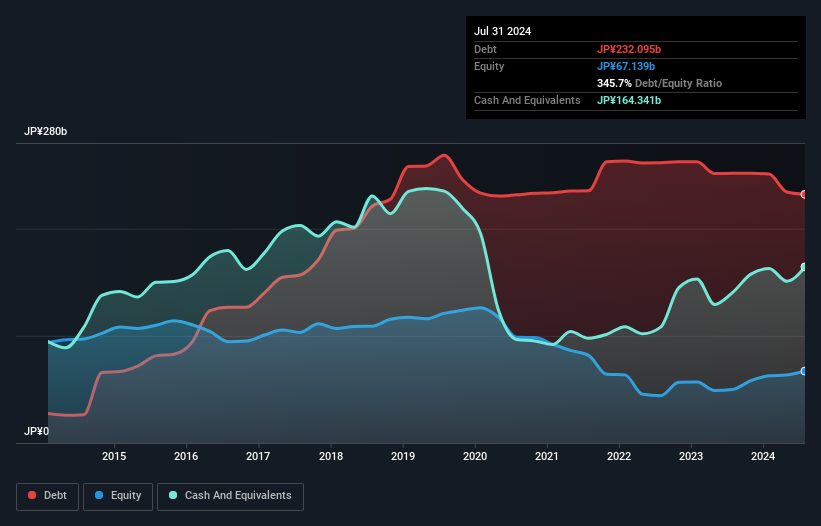Select the red Debt endpoint marker
The width and height of the screenshot is (821, 526).
coord(804,194)
